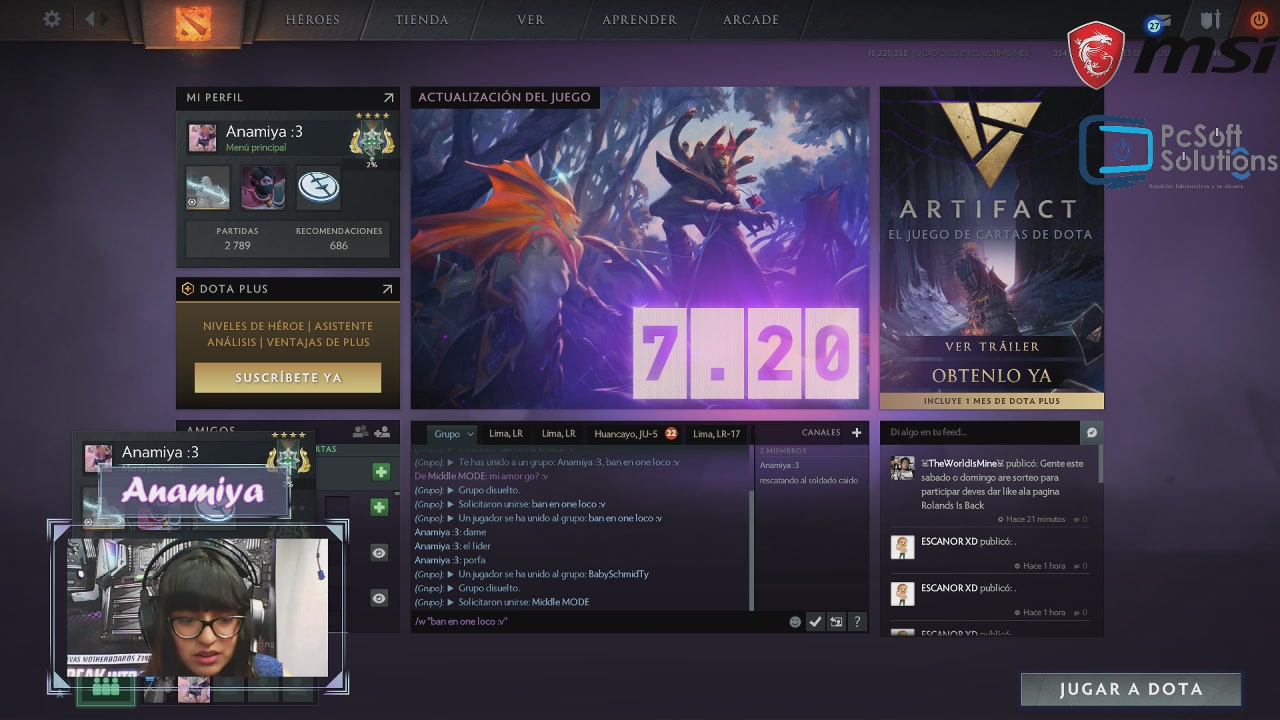Click the rank medal in Mi Perfil
The width and height of the screenshot is (1280, 720).
point(371,138)
